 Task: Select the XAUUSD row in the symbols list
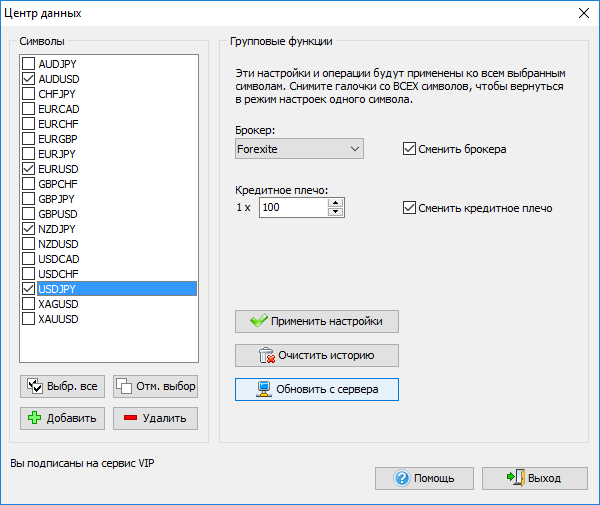point(58,319)
